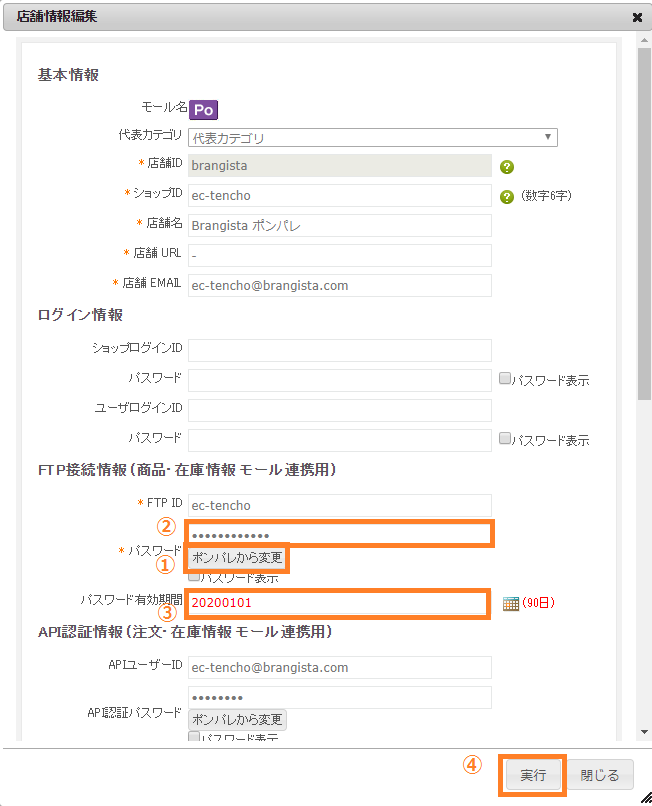Focus the FTP ID field
This screenshot has height=806, width=652.
click(340, 505)
